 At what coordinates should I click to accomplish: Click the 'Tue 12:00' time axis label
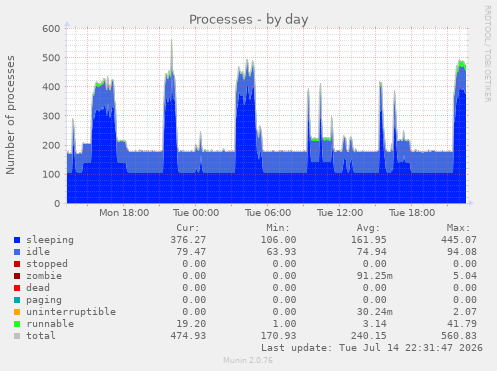340,213
